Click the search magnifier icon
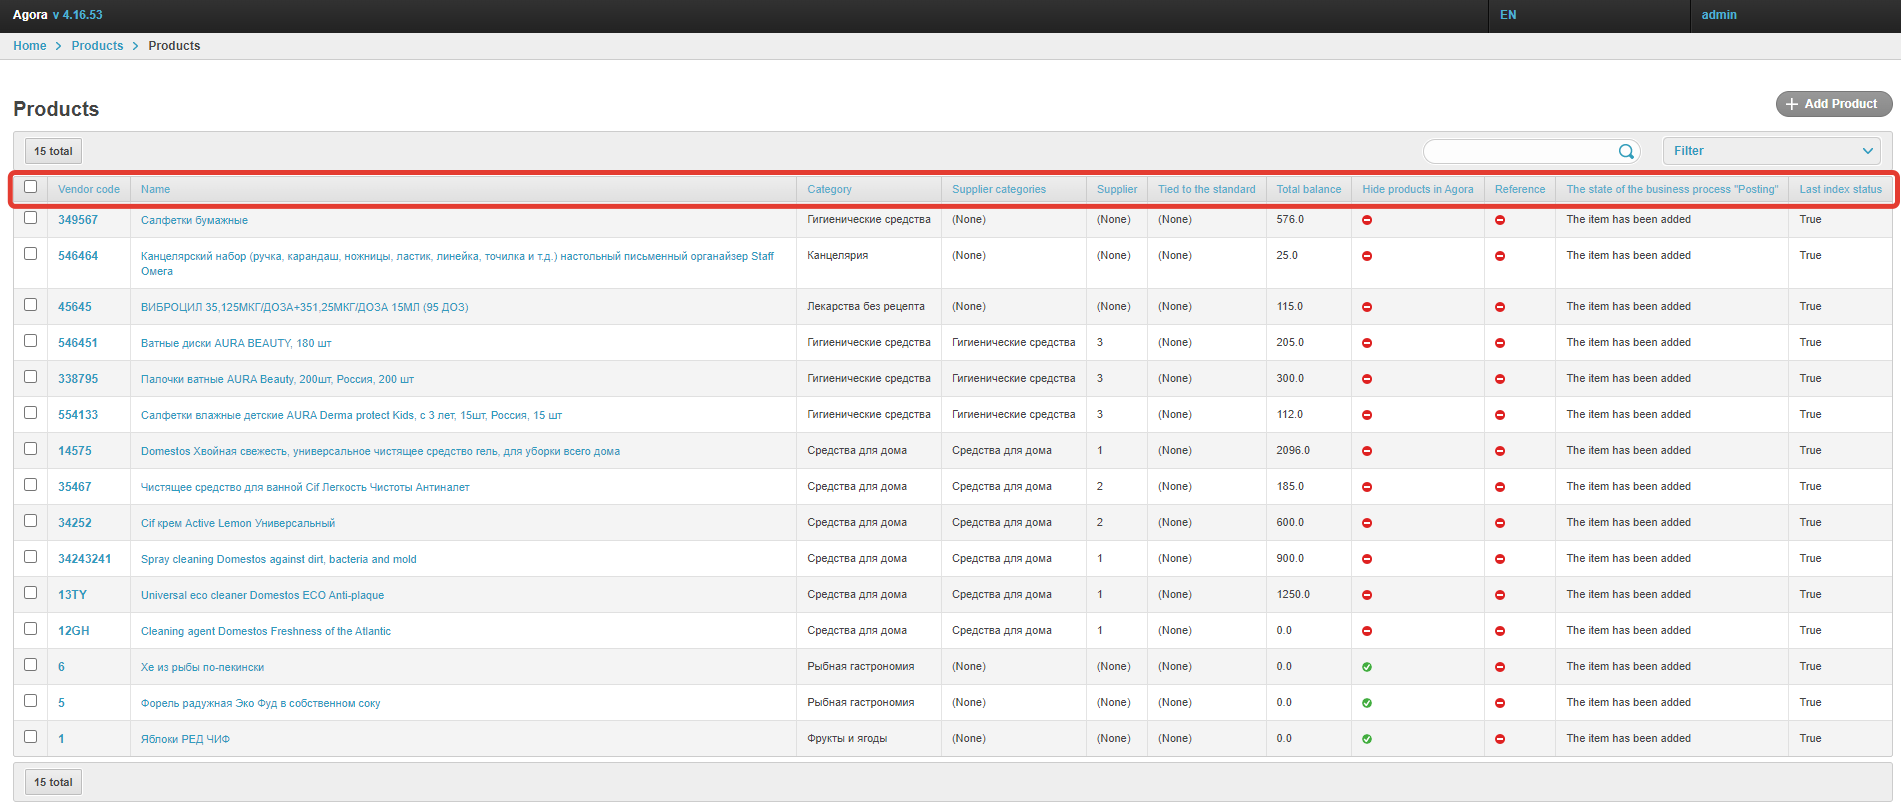The width and height of the screenshot is (1901, 809). point(1626,152)
